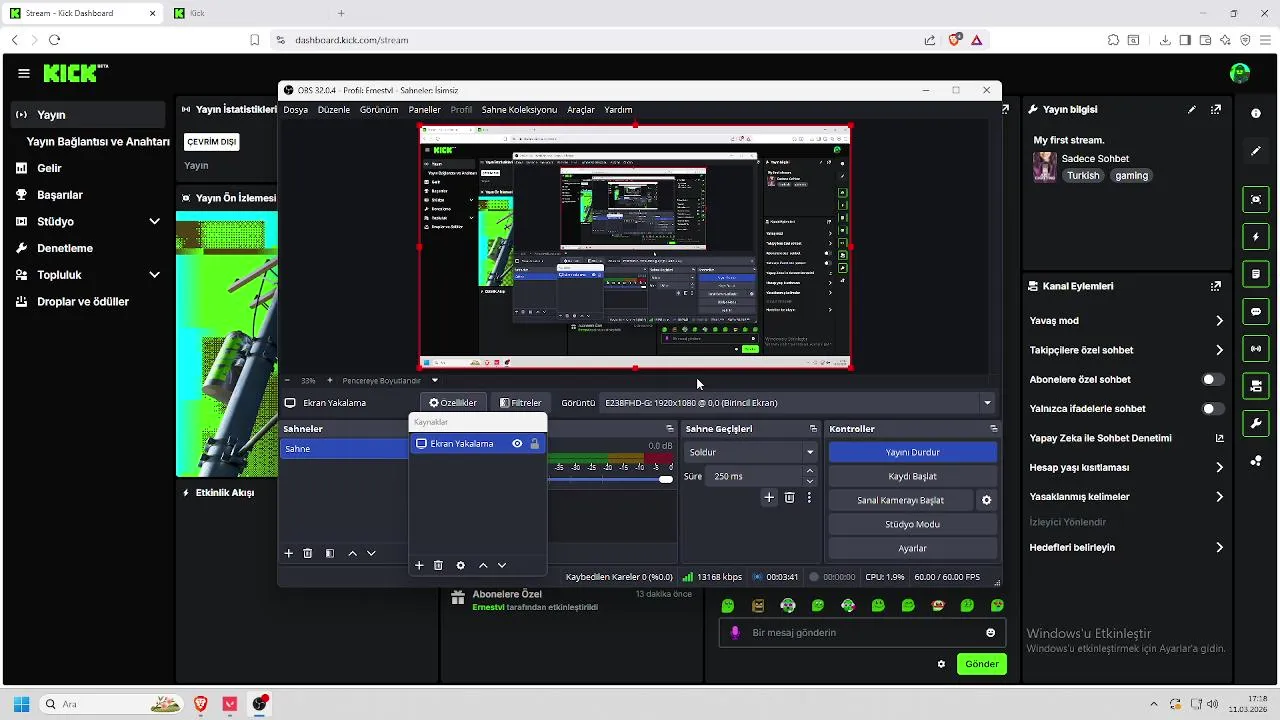This screenshot has height=720, width=1280.
Task: Hide Ekran Yakalama source with eye icon
Action: [x=517, y=444]
